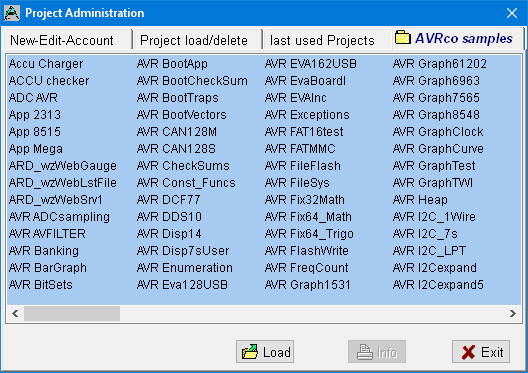The image size is (528, 373).
Task: Select AVR CAN128M sample
Action: tap(177, 132)
